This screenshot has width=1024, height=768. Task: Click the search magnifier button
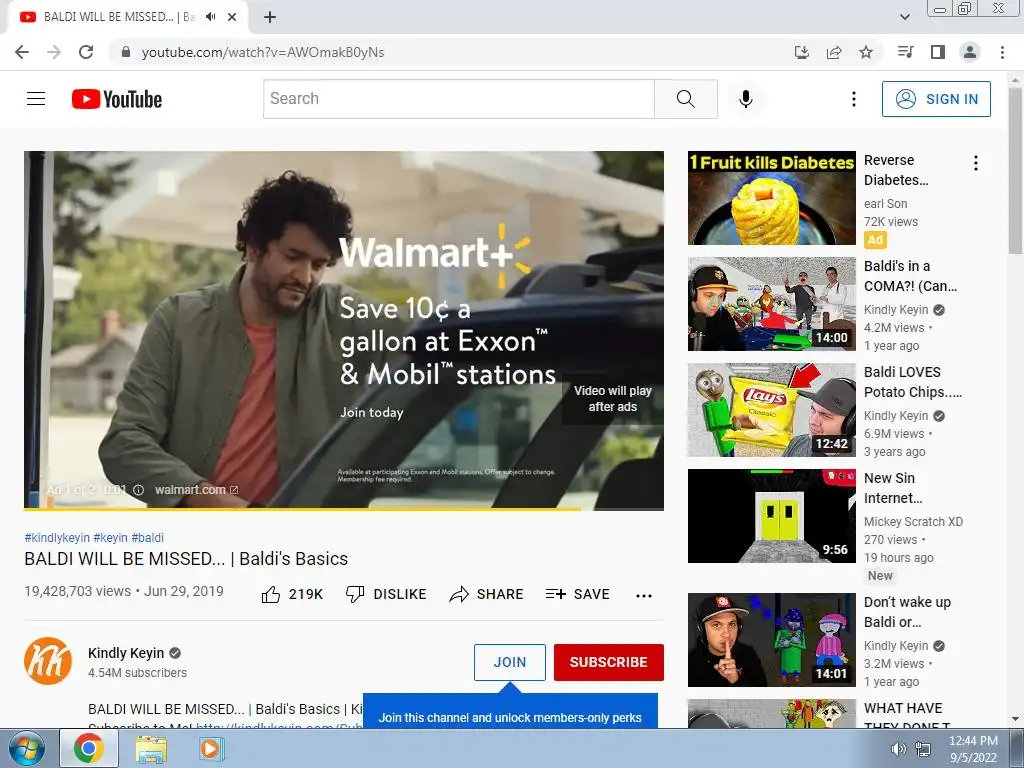tap(686, 99)
